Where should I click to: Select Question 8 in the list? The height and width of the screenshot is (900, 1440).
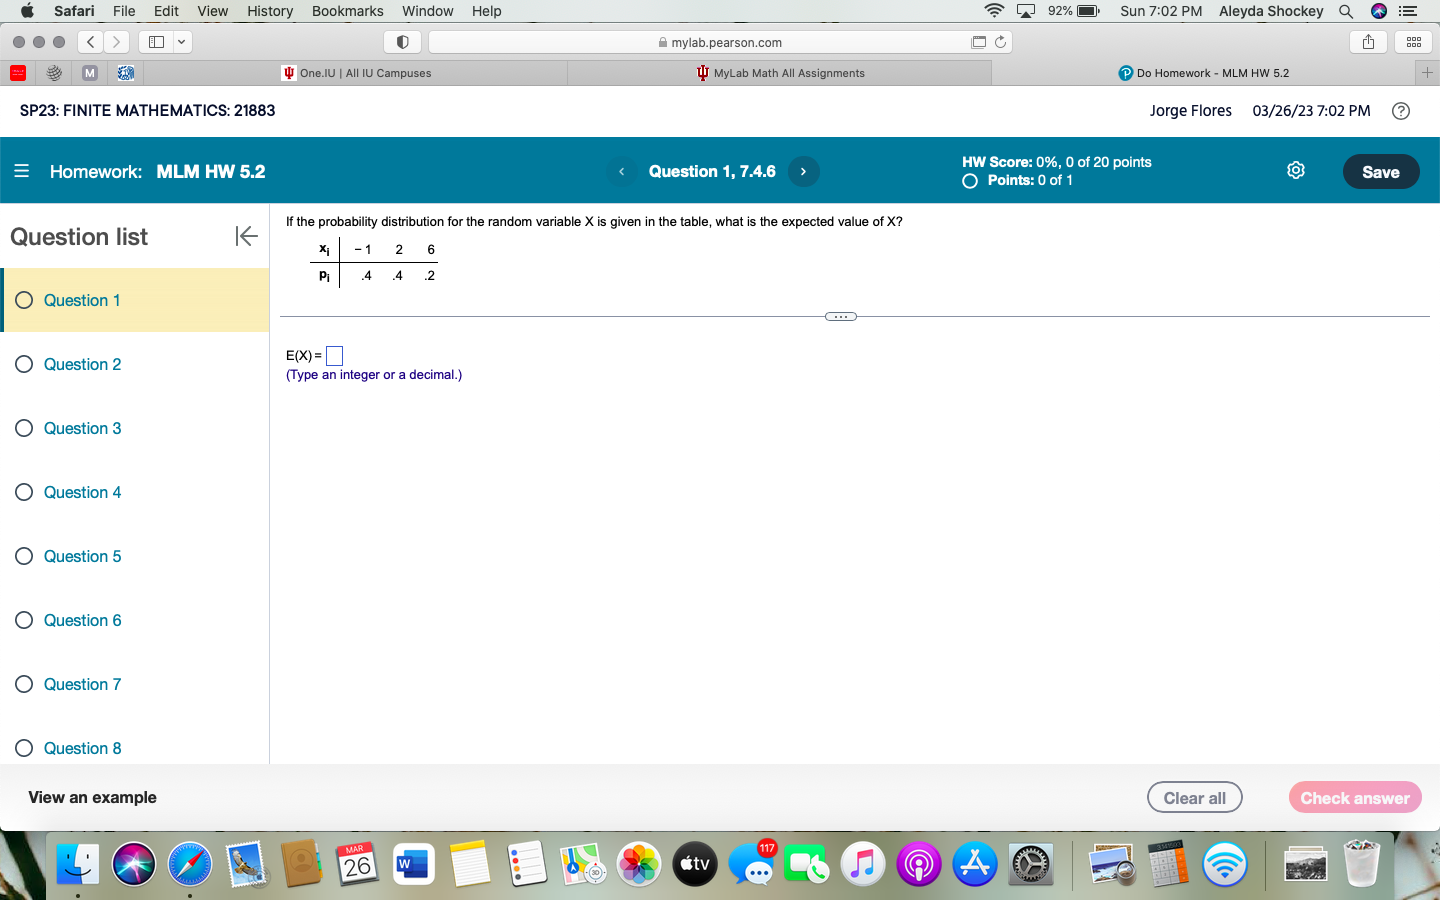[135, 748]
